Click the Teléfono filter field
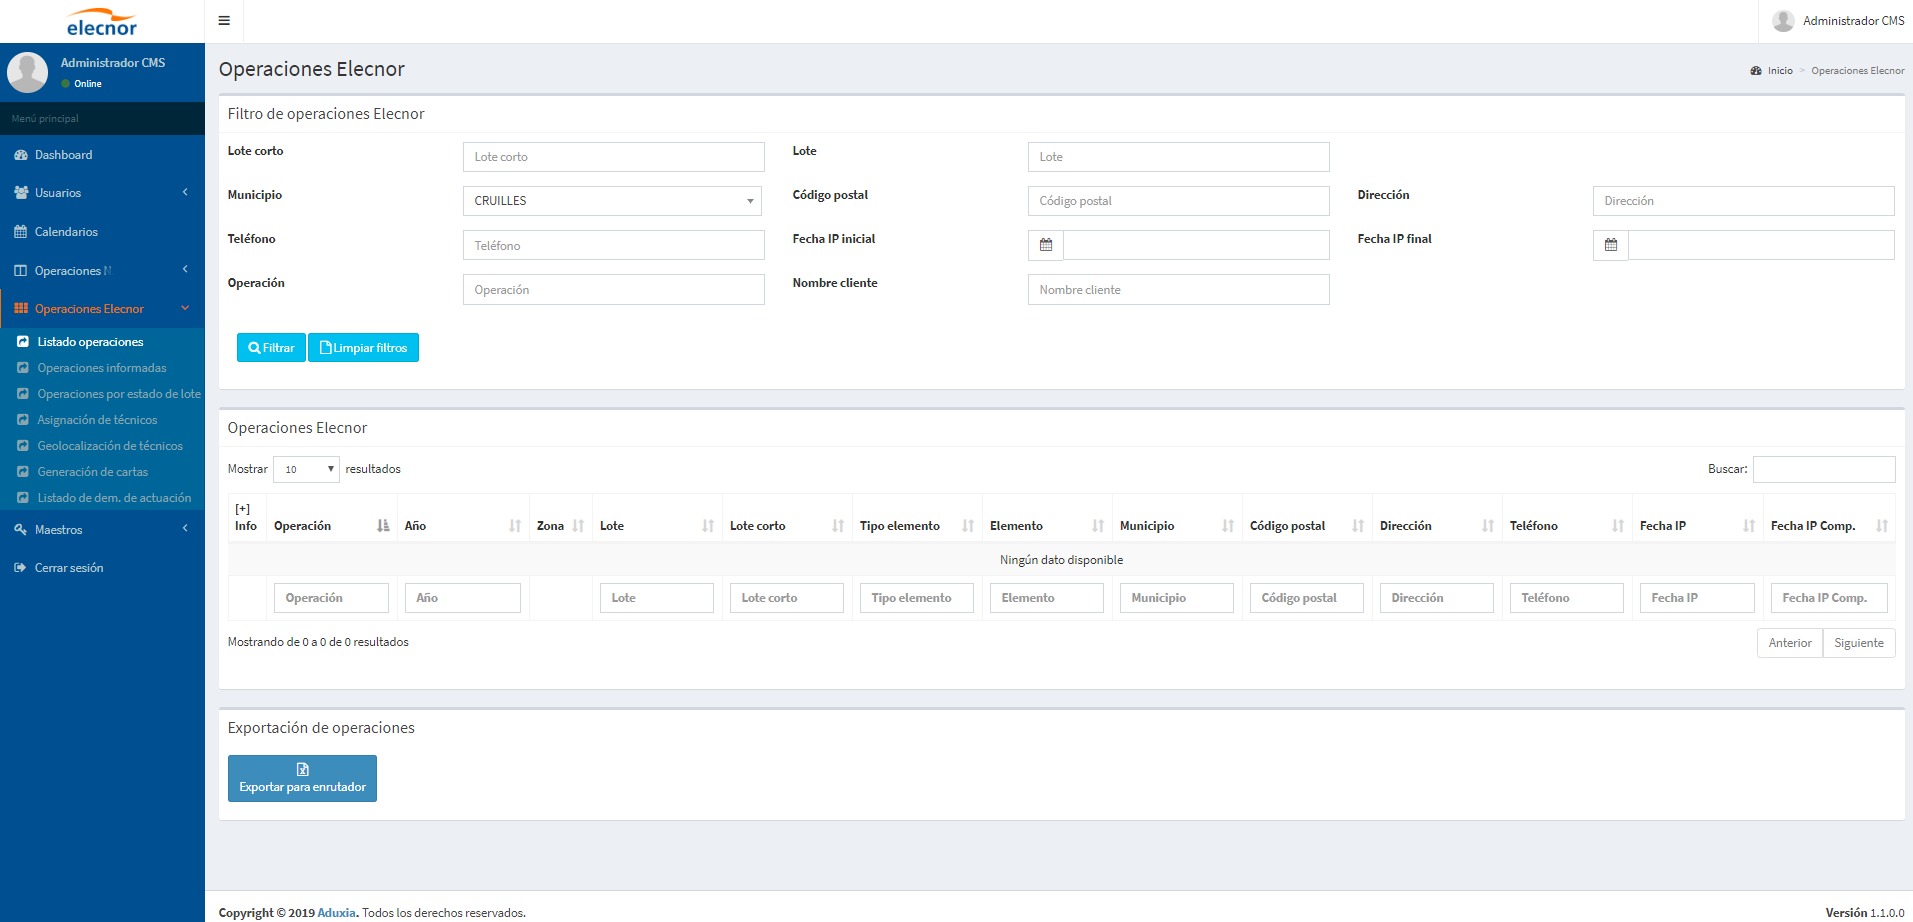The width and height of the screenshot is (1913, 922). (x=614, y=245)
